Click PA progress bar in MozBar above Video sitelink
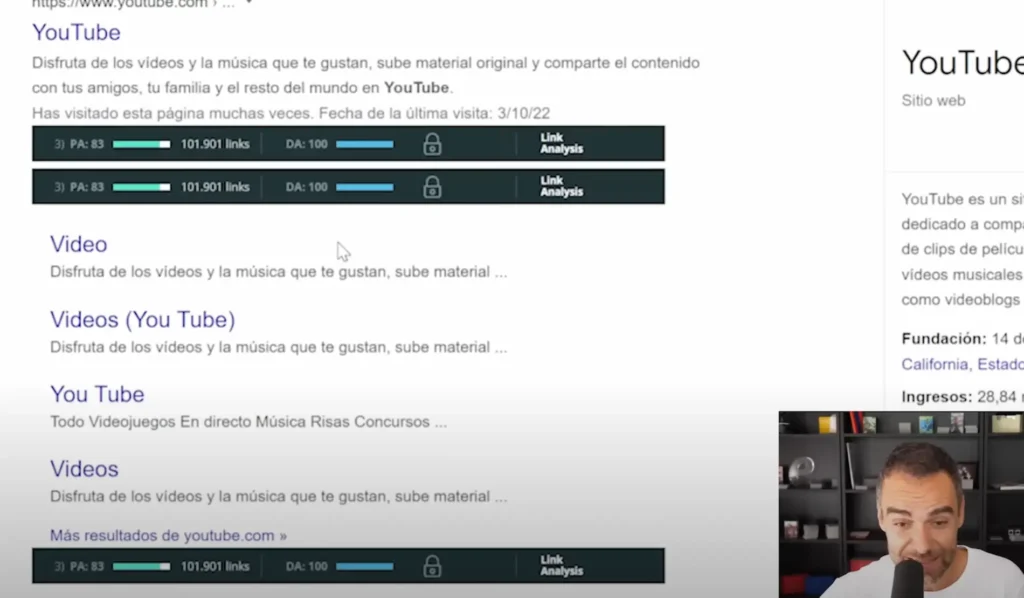 tap(141, 187)
